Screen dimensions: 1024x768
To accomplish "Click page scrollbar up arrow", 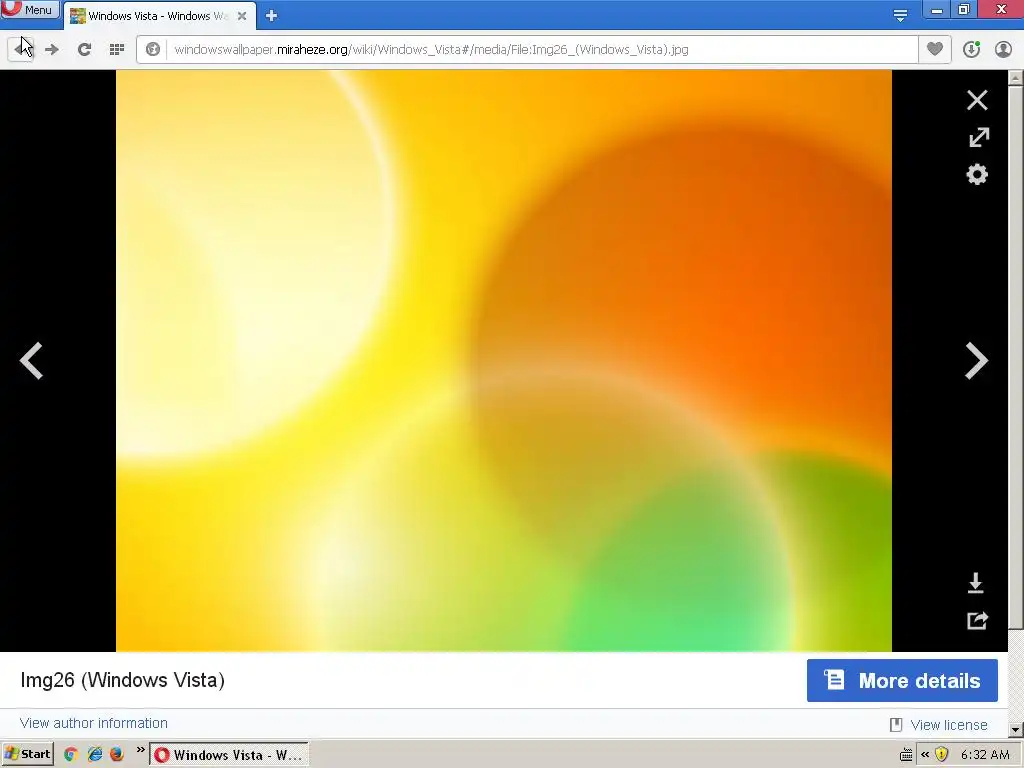I will click(x=1016, y=78).
